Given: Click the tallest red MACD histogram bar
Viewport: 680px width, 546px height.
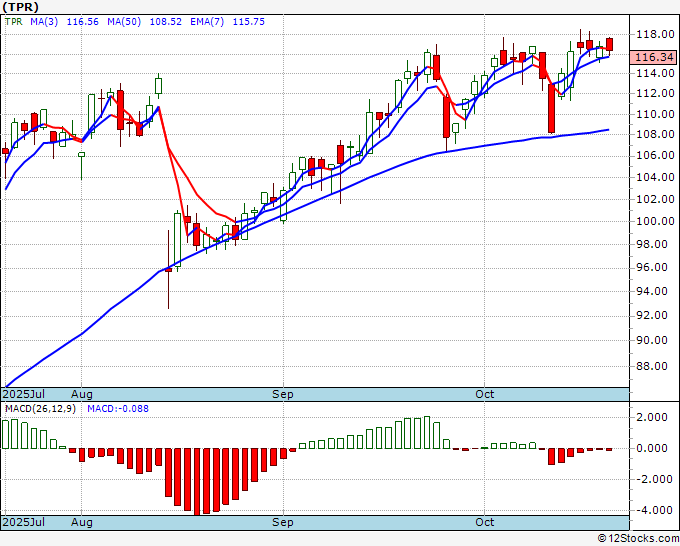Looking at the screenshot, I should [197, 481].
